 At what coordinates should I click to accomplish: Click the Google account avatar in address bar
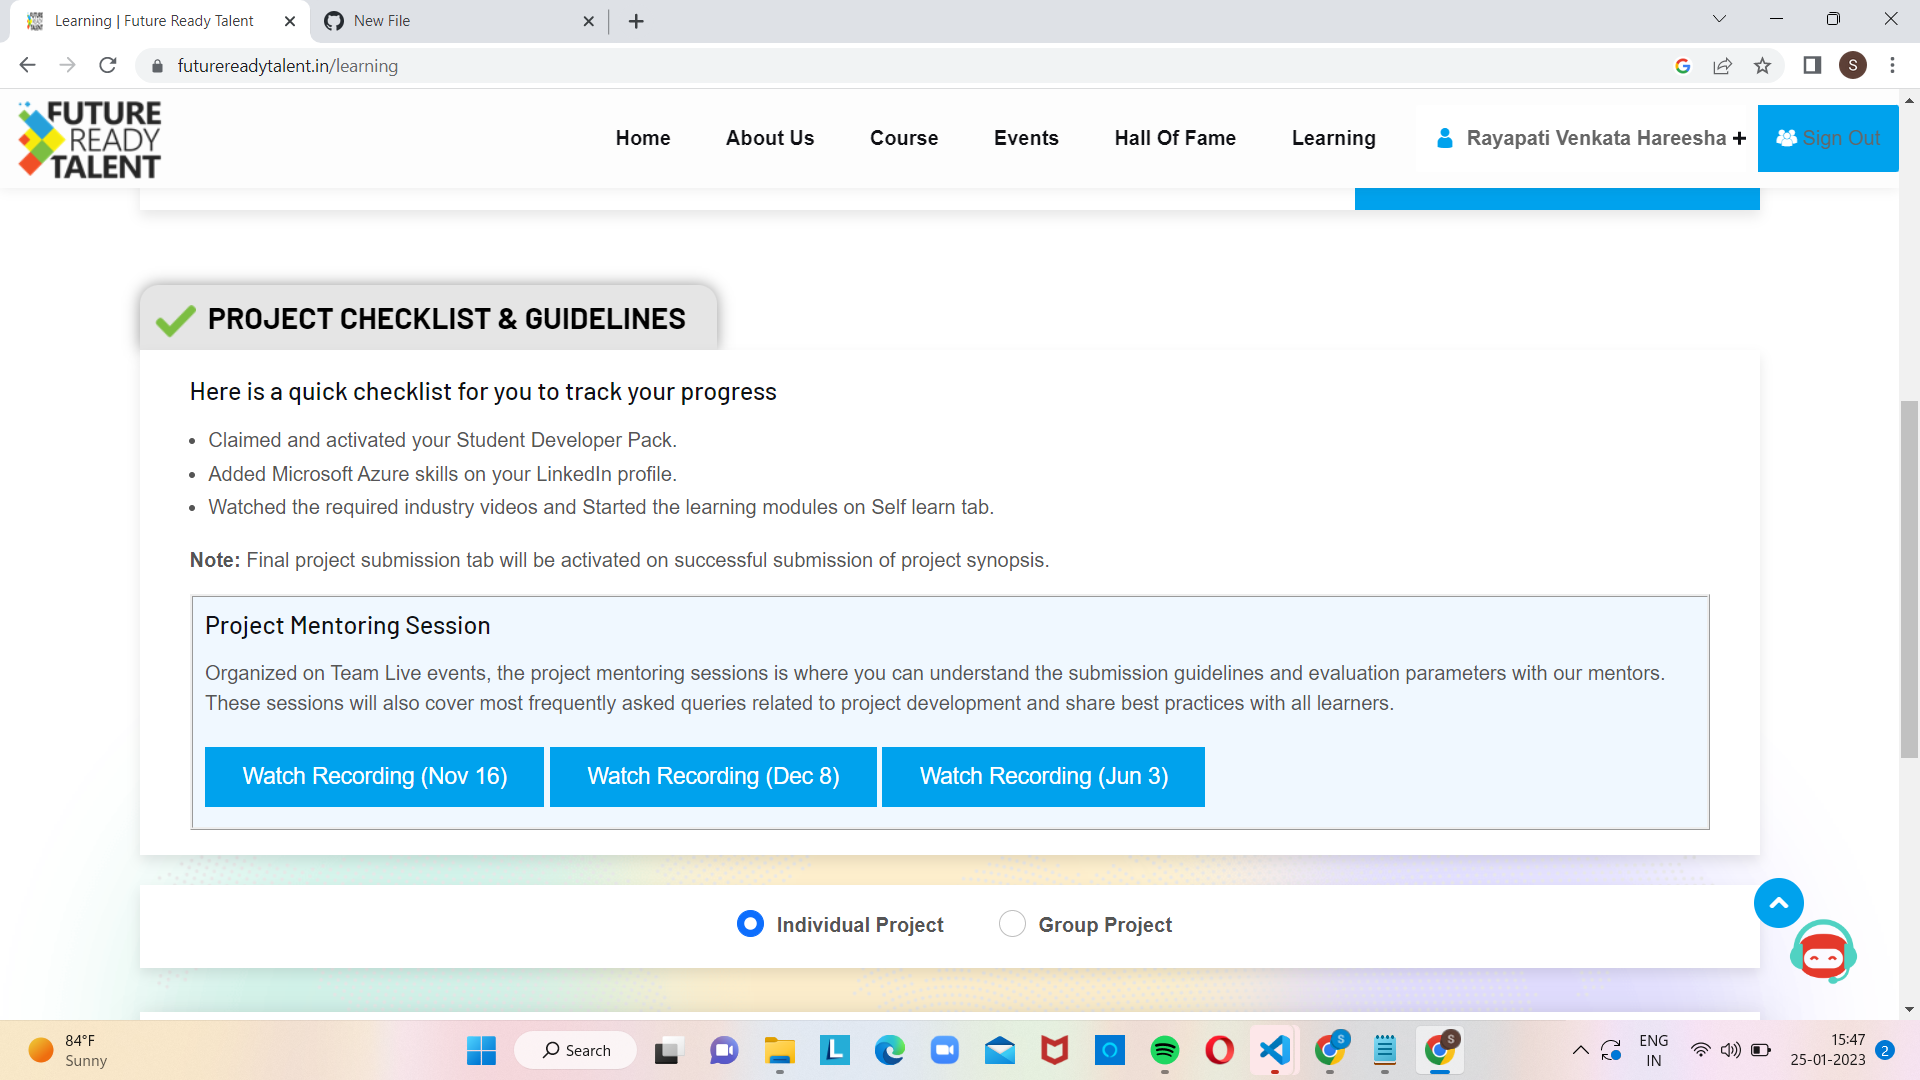pyautogui.click(x=1683, y=65)
